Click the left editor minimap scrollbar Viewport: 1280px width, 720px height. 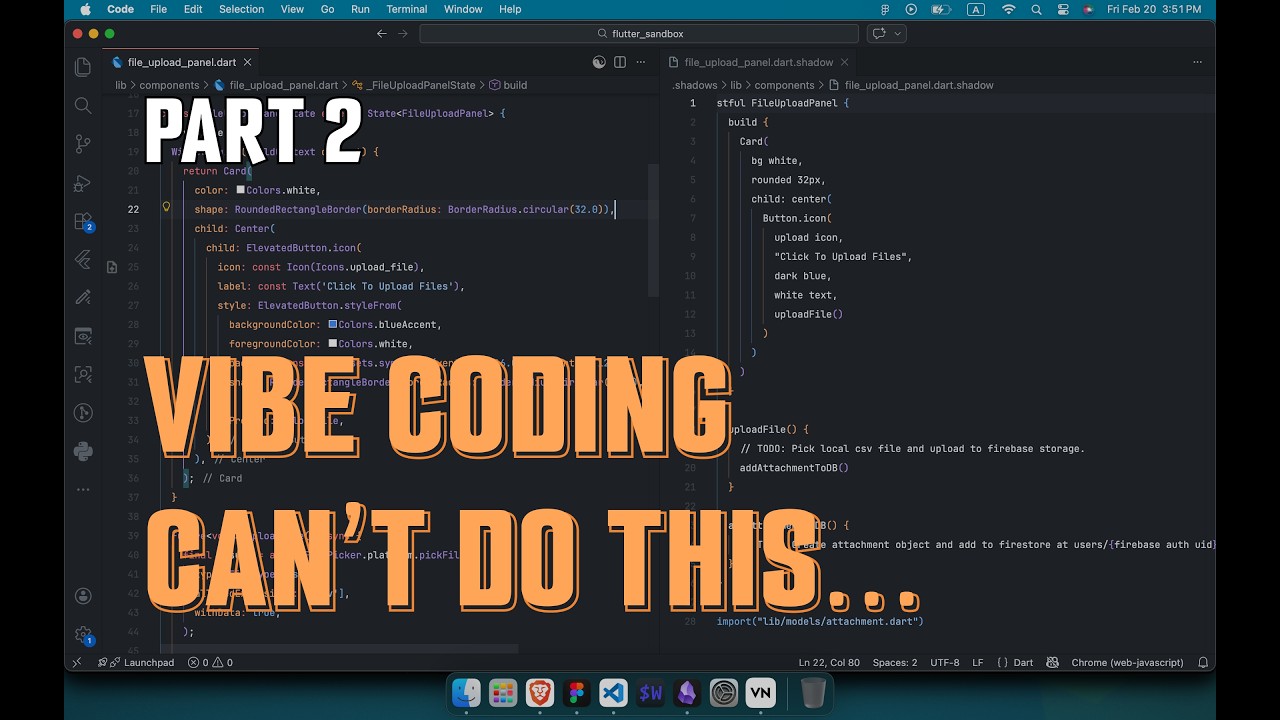click(654, 230)
